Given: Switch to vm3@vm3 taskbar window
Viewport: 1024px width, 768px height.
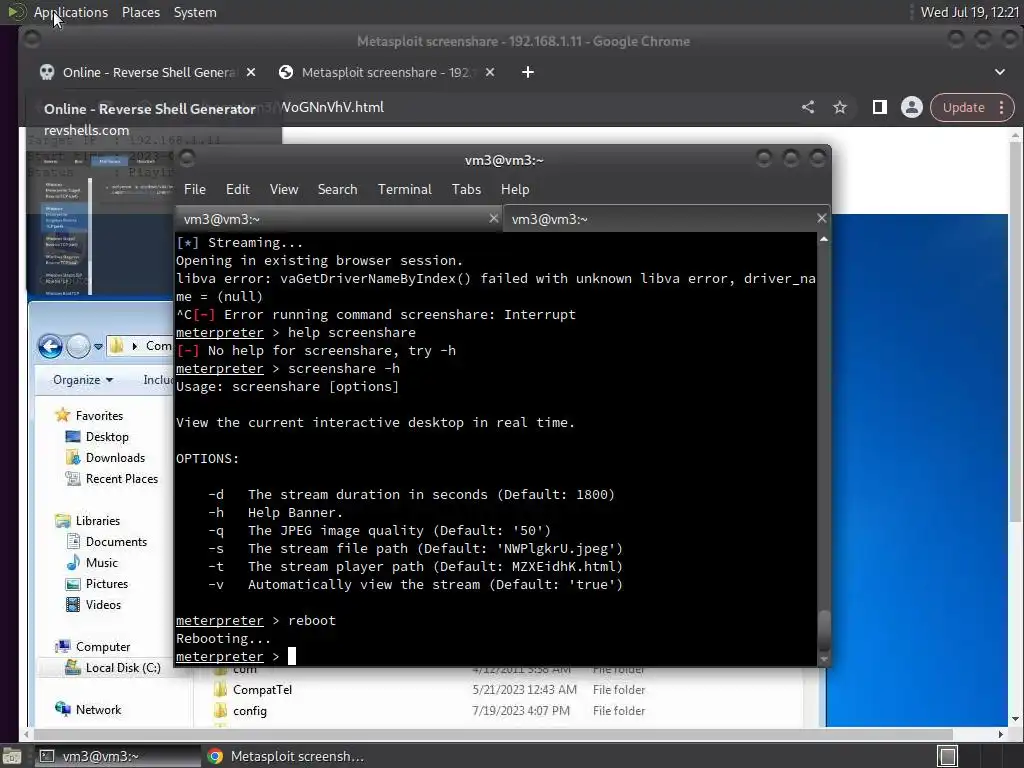Looking at the screenshot, I should 118,756.
